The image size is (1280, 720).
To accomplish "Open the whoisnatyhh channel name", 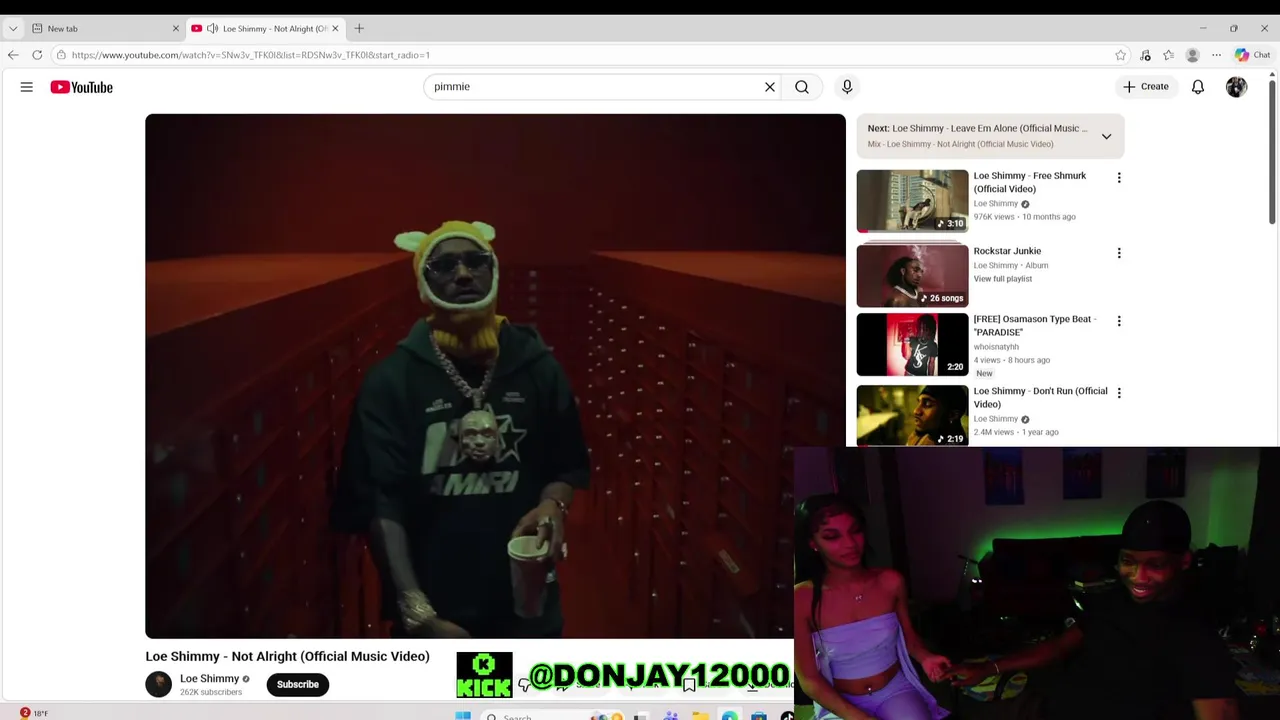I will tap(996, 347).
